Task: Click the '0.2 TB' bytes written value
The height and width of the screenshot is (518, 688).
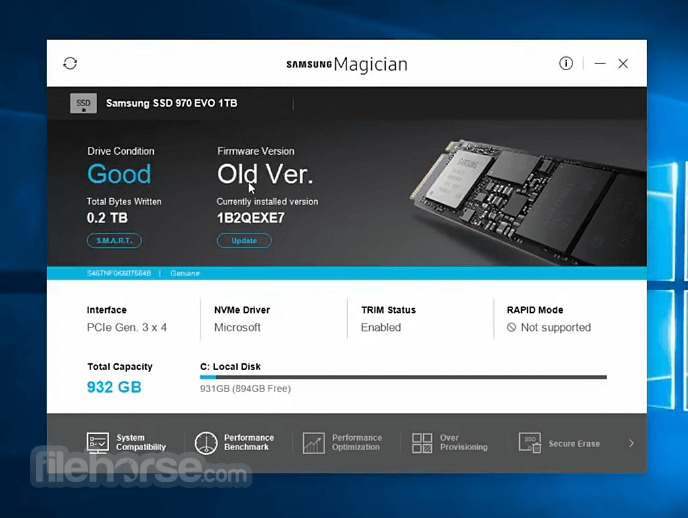Action: 107,218
